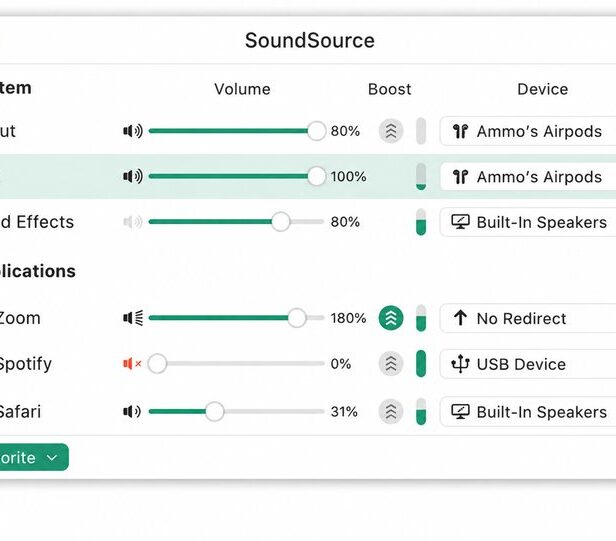The width and height of the screenshot is (616, 541).
Task: Open Spotify's USB Device dropdown
Action: click(x=528, y=364)
